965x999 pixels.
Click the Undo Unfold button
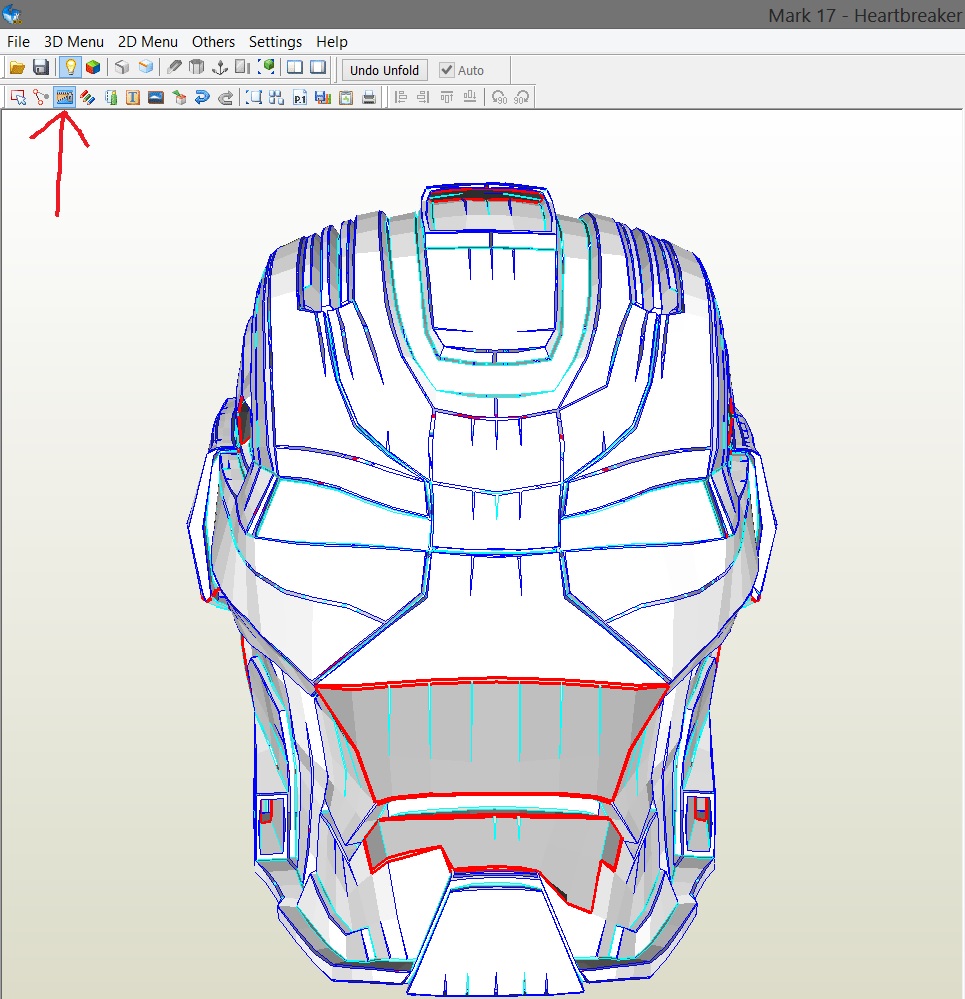point(384,70)
